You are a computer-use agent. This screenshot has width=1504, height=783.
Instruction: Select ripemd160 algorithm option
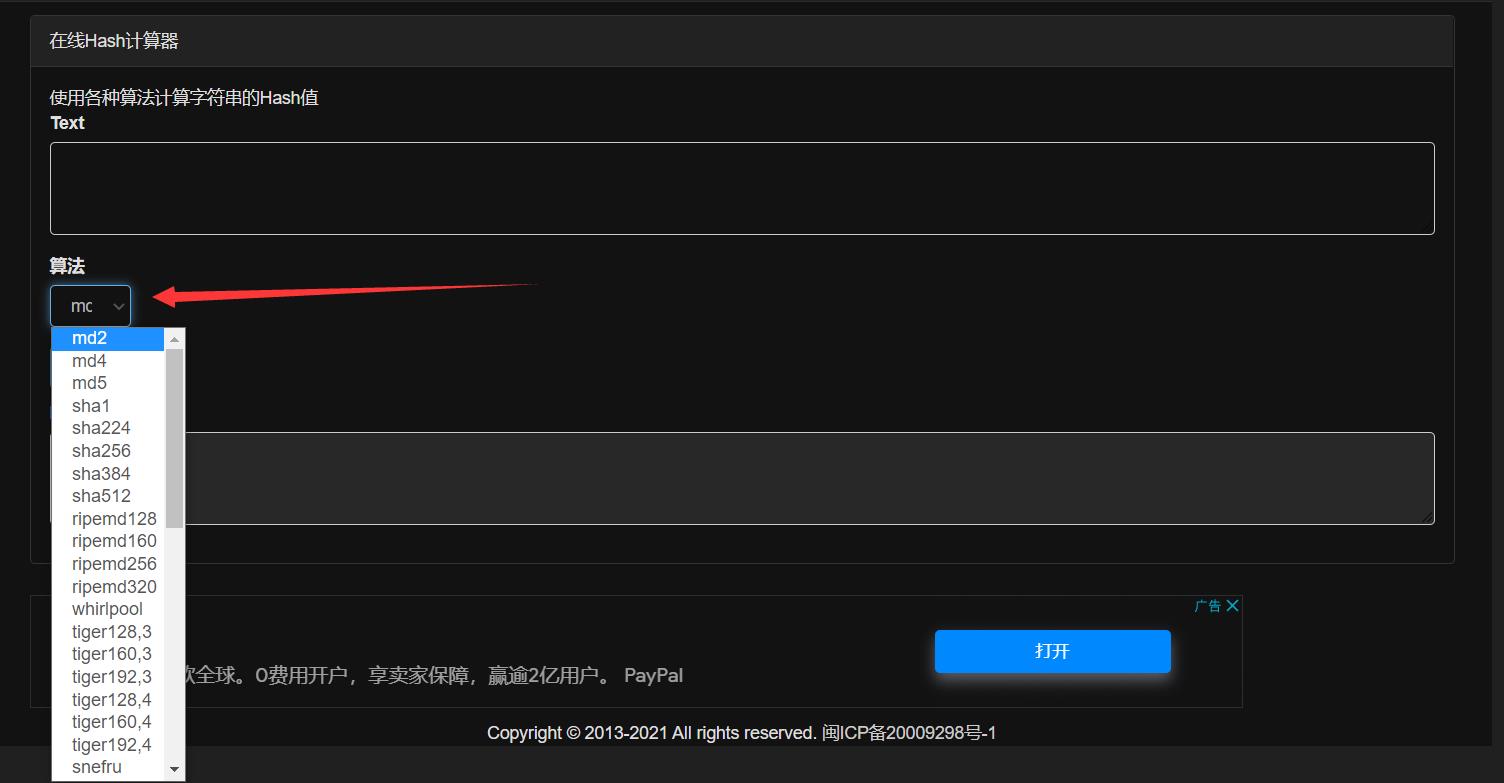(x=108, y=541)
